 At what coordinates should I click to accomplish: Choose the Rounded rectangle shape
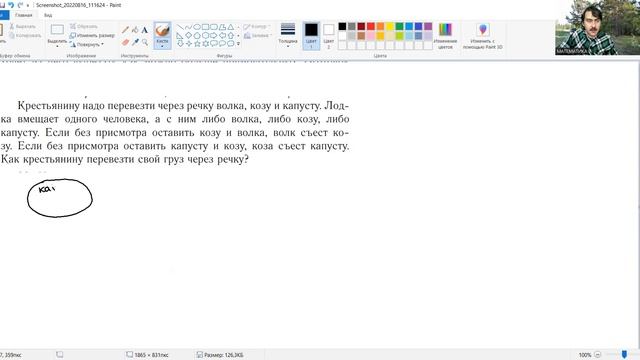click(x=214, y=27)
